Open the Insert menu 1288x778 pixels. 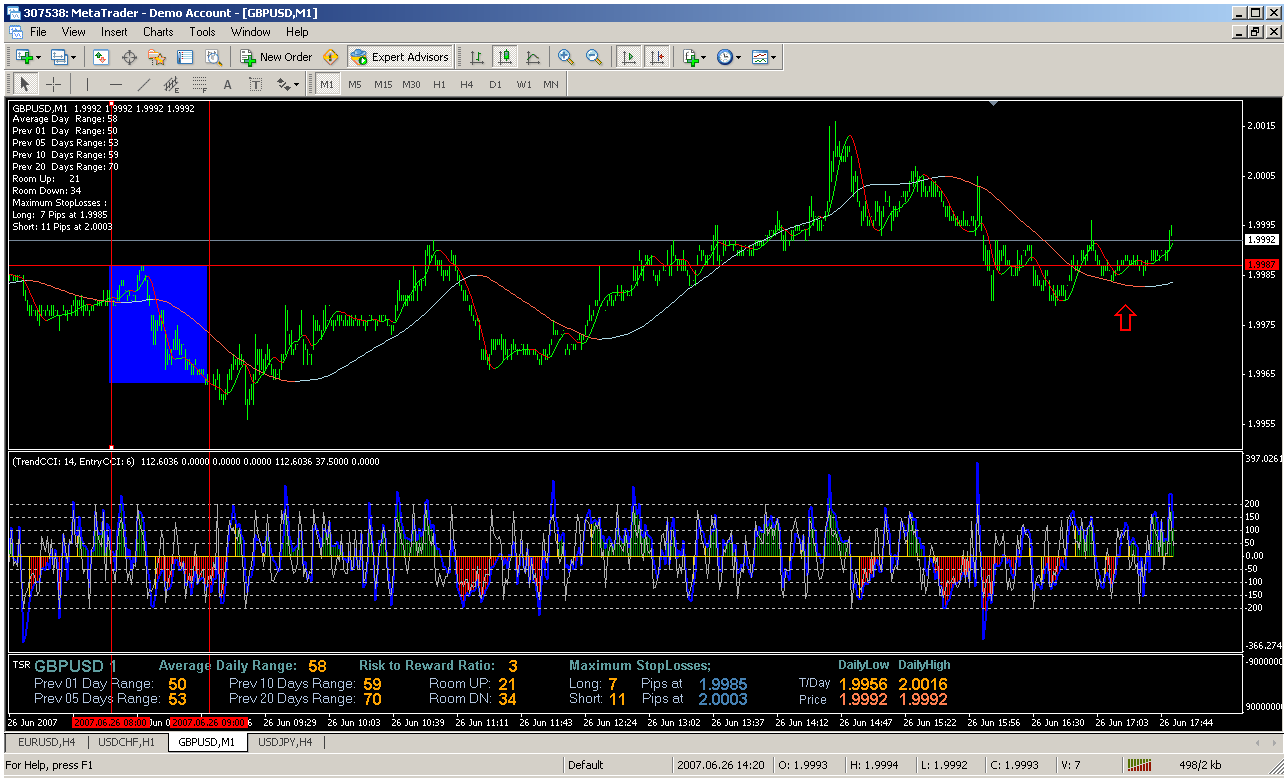click(114, 32)
